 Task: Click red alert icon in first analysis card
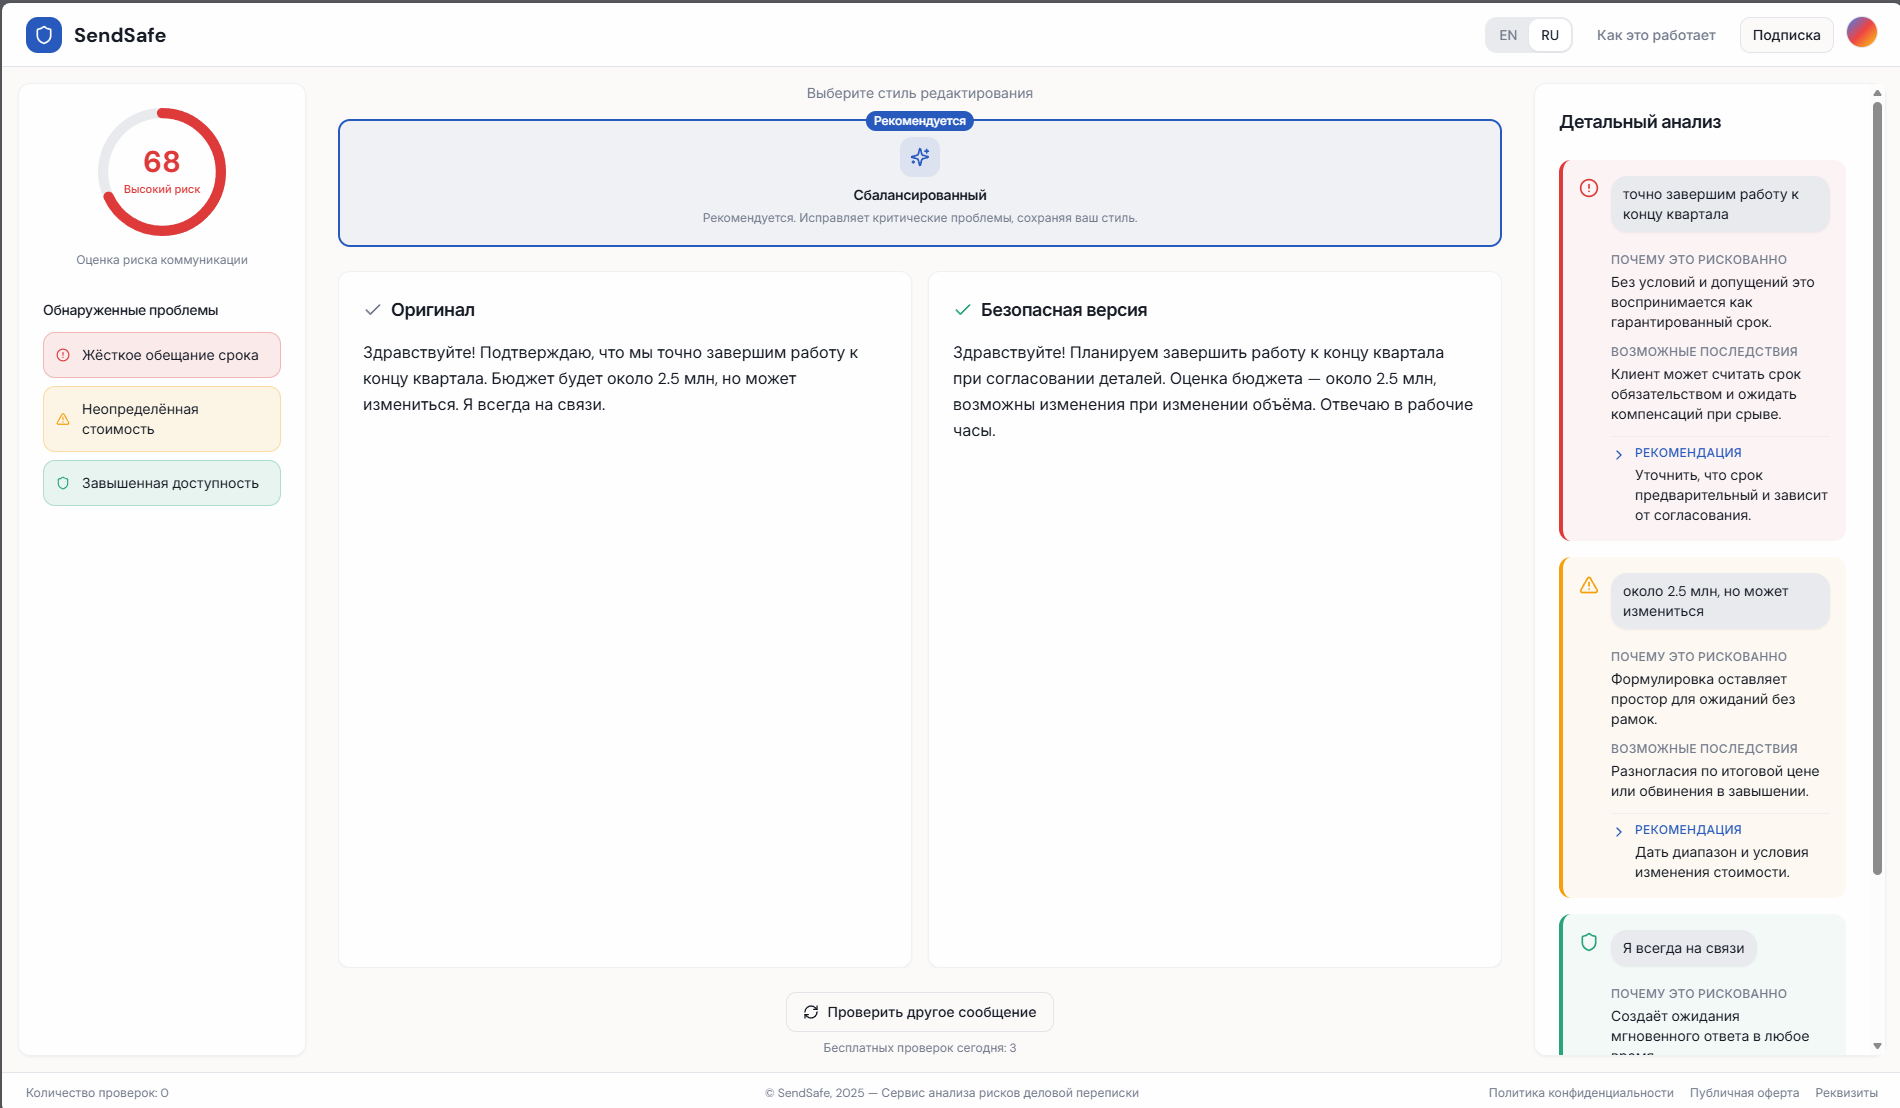tap(1588, 188)
